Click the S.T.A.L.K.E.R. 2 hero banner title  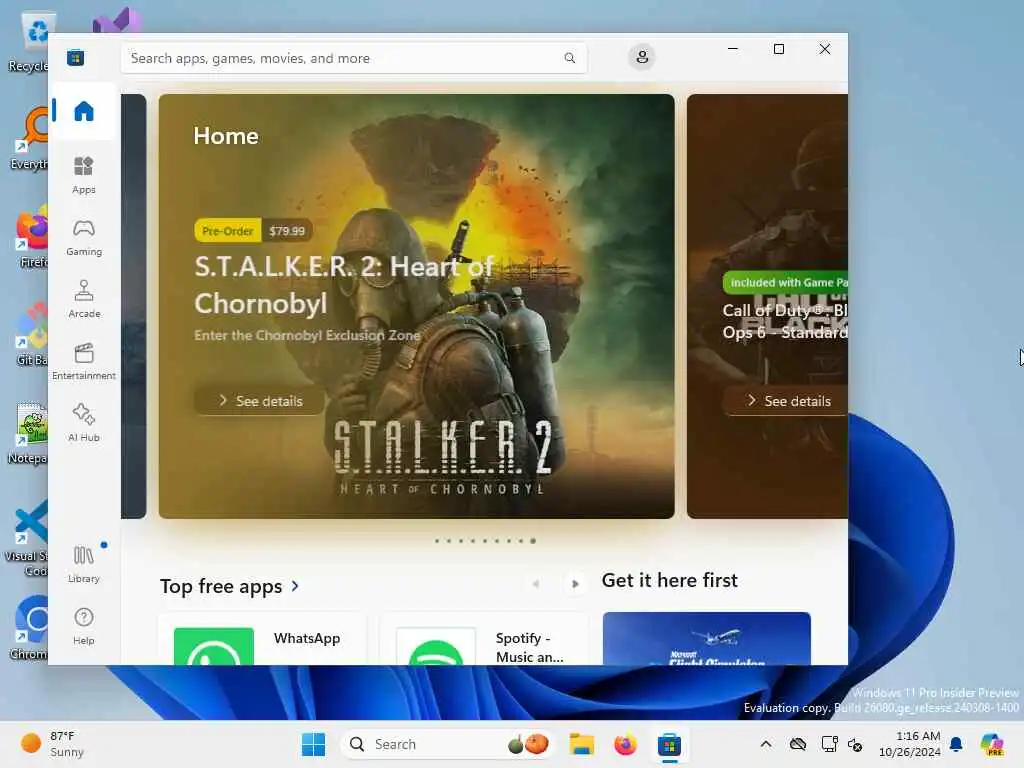tap(344, 285)
